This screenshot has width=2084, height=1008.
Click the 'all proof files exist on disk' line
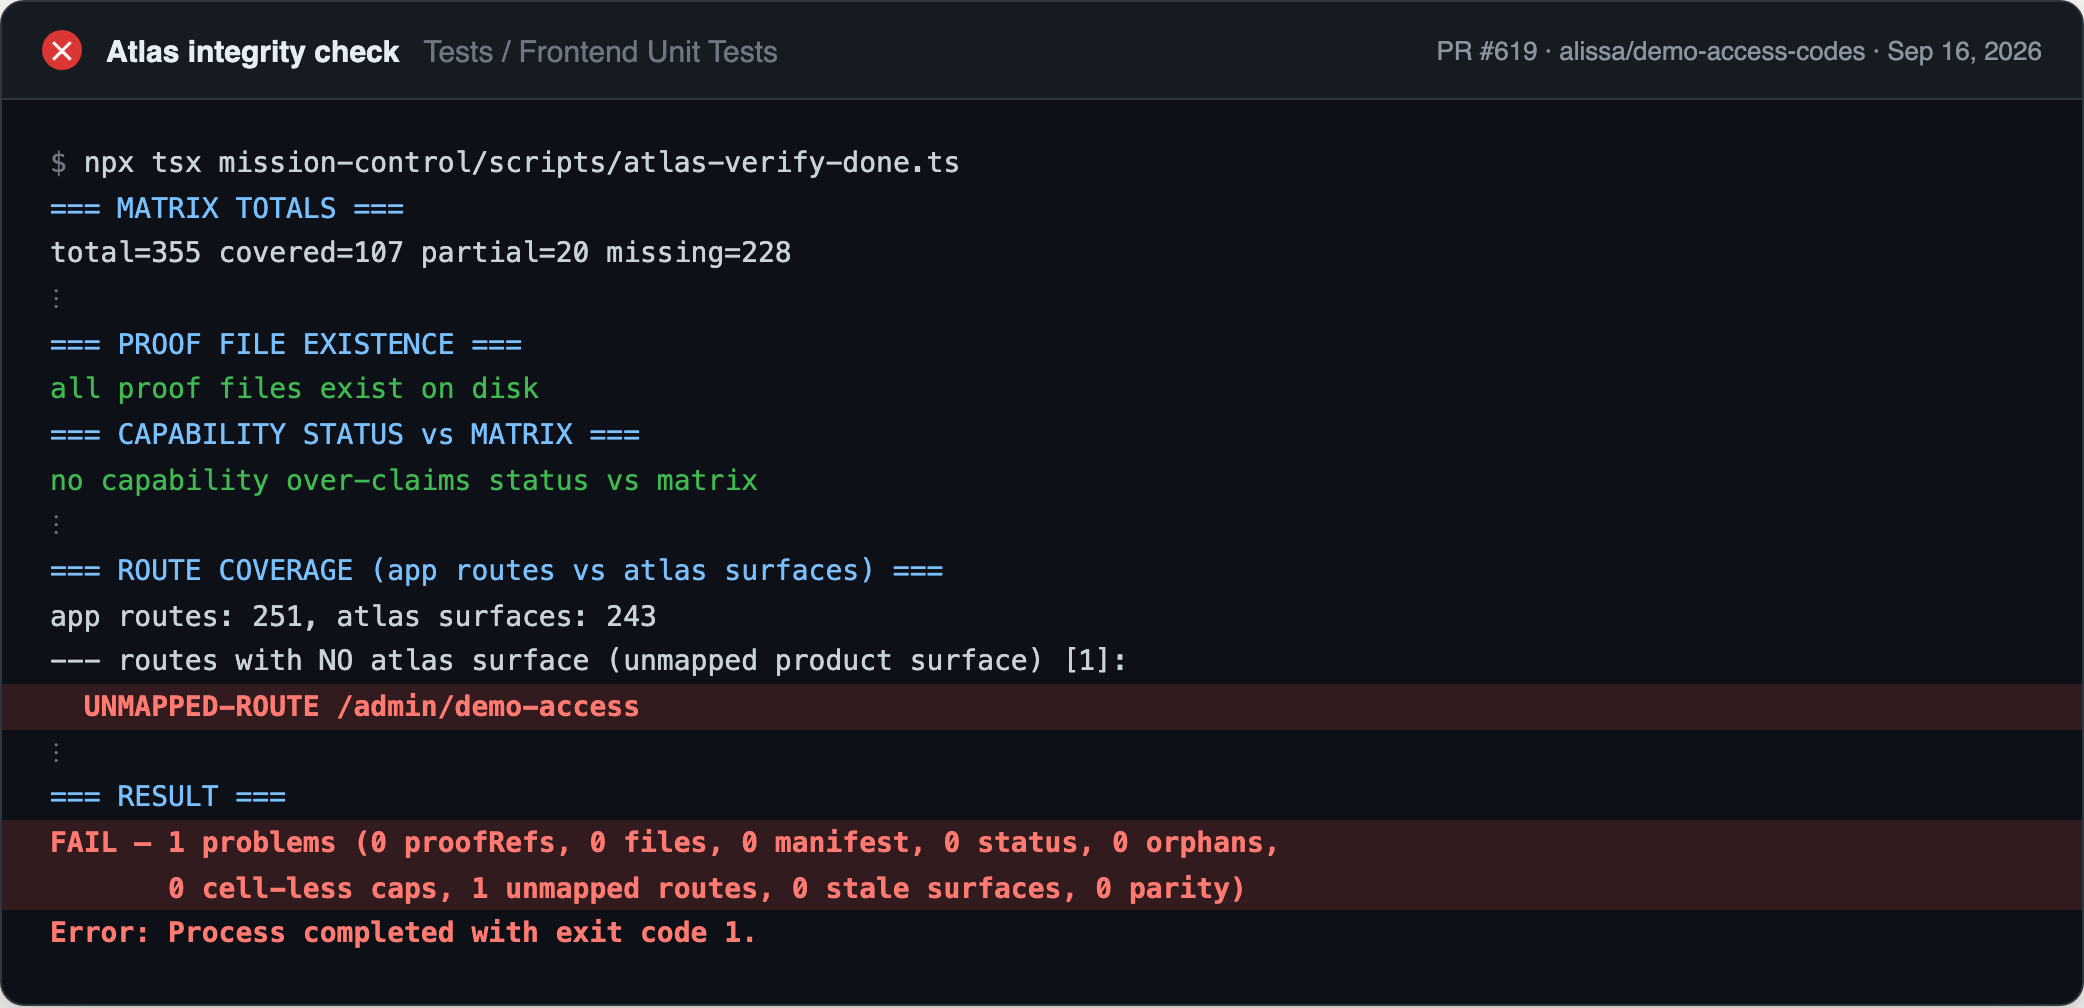tap(294, 388)
